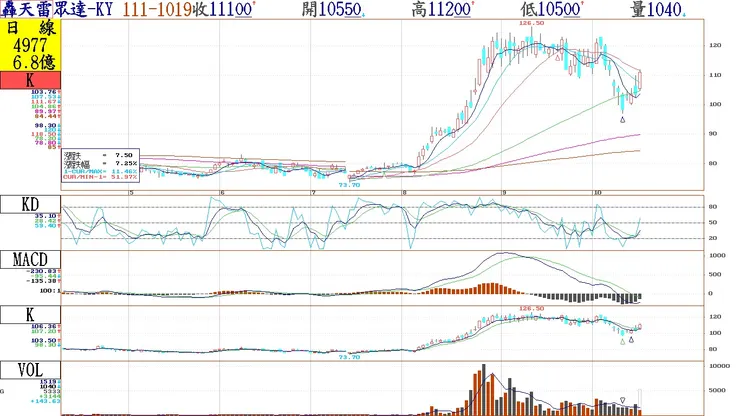Click the 73.70 low label in main chart
Image resolution: width=740 pixels, height=416 pixels.
click(349, 185)
